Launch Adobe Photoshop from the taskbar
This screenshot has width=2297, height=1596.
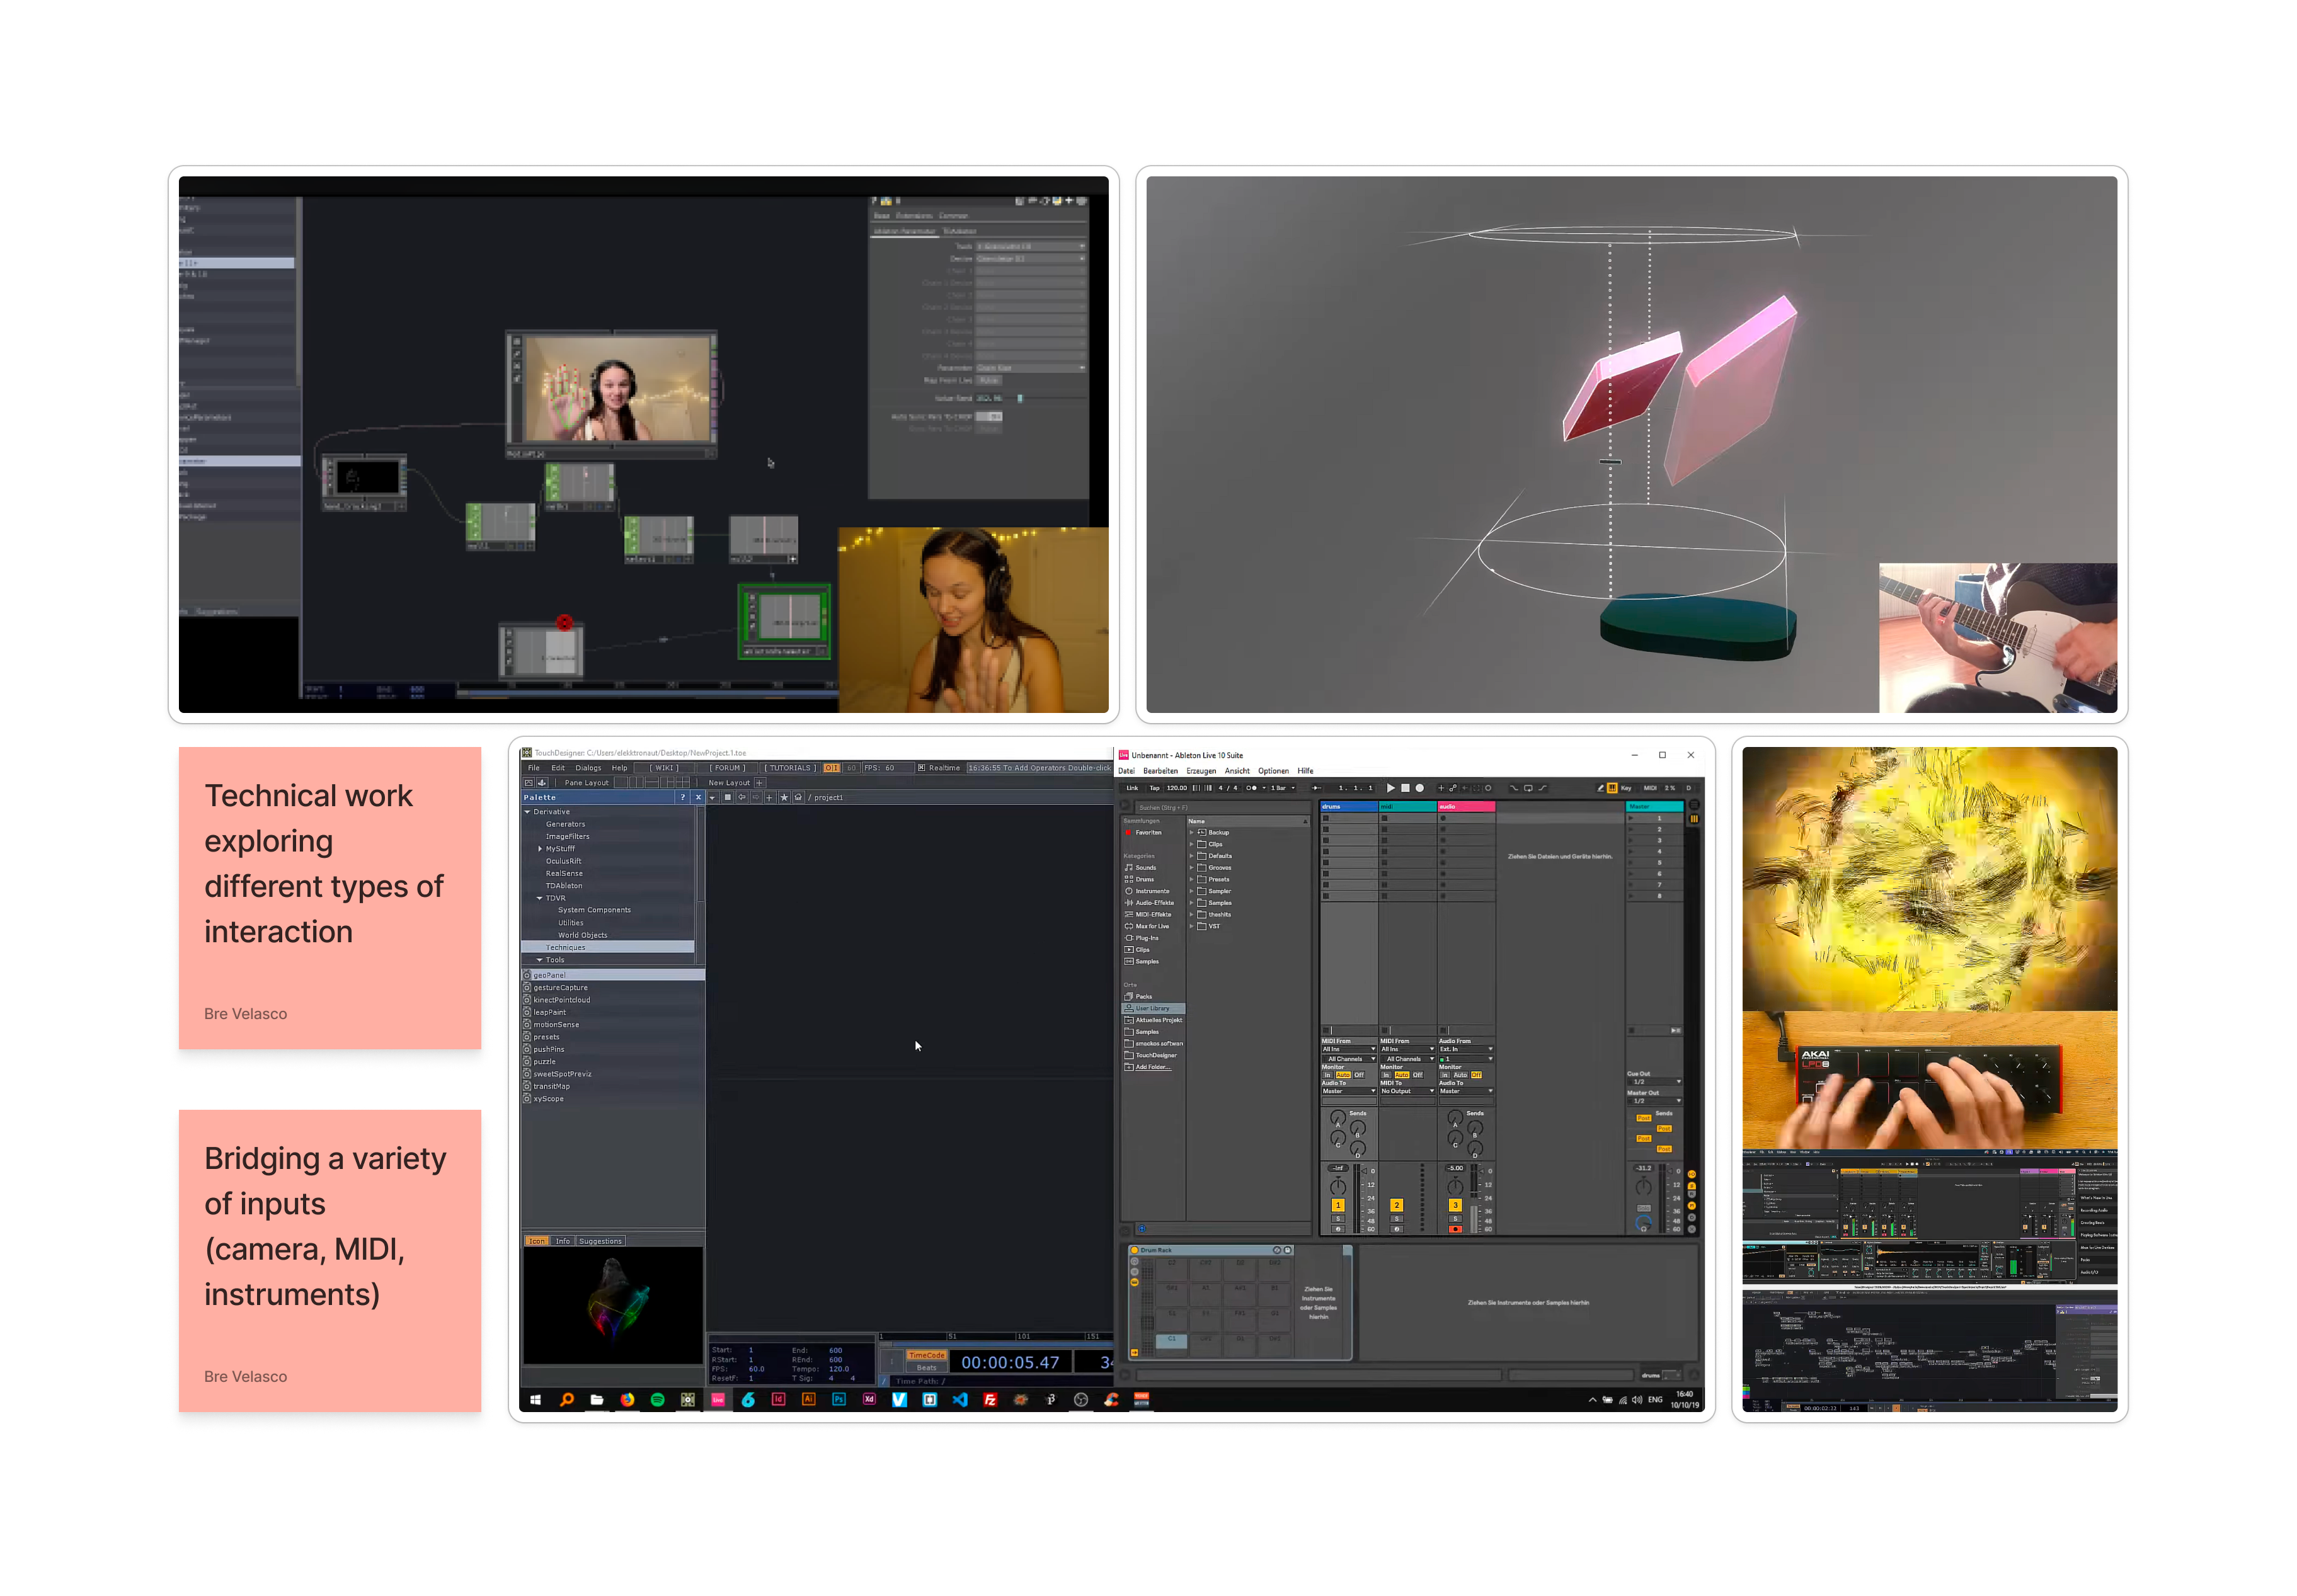click(x=840, y=1400)
